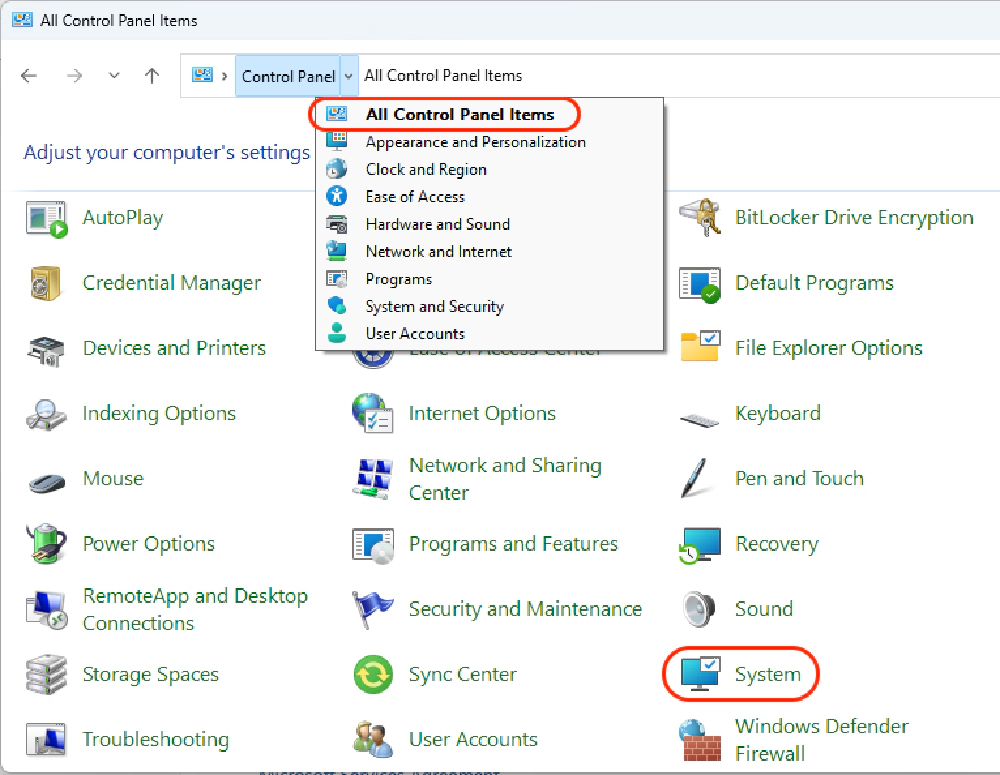Screen dimensions: 1000x775
Task: Click the Troubleshooting icon
Action: (46, 739)
